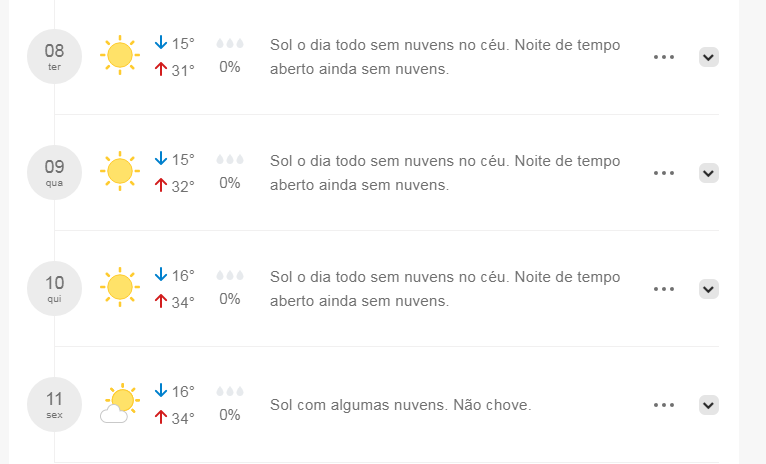Viewport: 766px width, 464px height.
Task: Expand the forecast details for day 08
Action: [708, 57]
